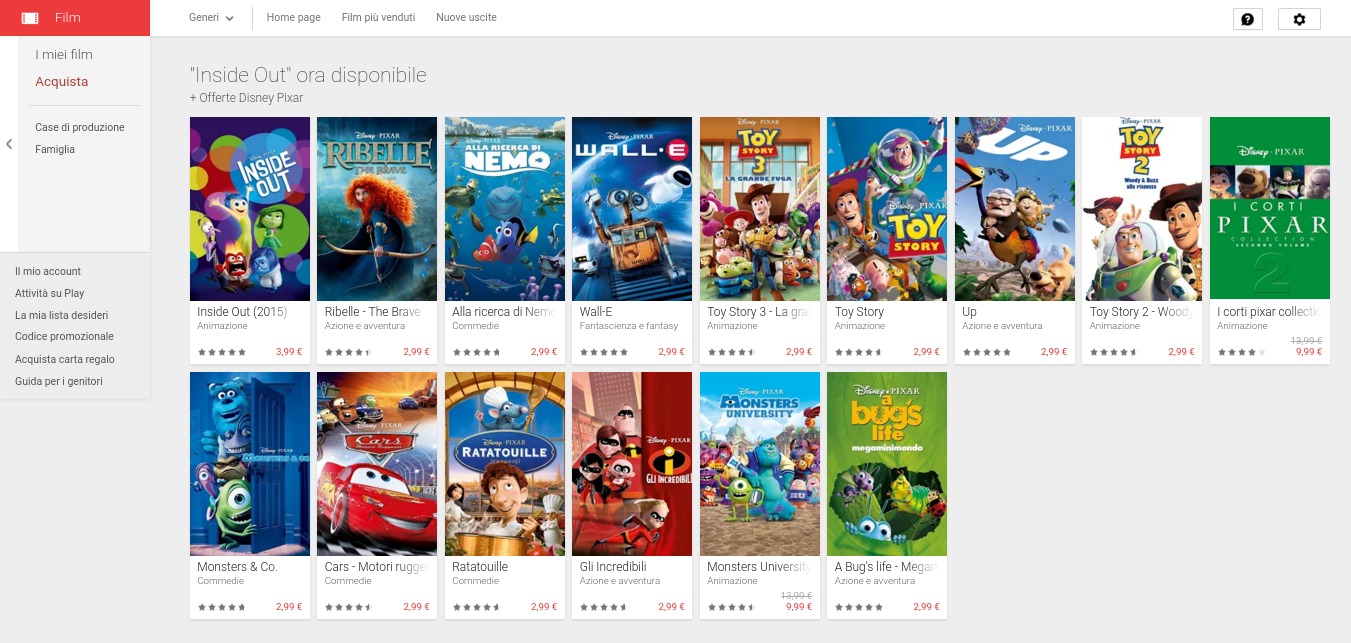Click the Inside Out (2015) title
Viewport: 1351px width, 643px height.
coord(242,312)
